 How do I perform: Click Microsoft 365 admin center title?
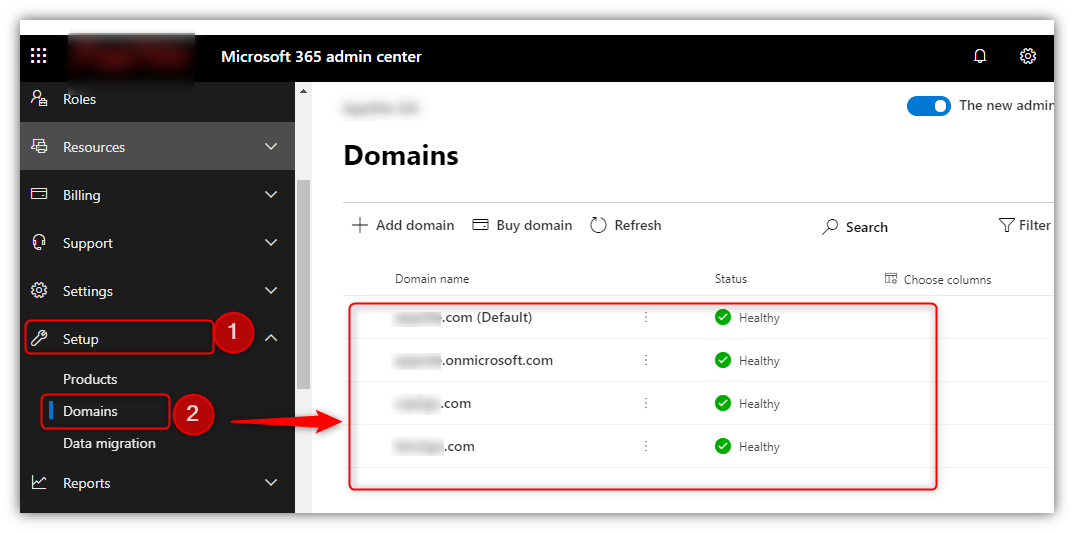click(x=321, y=56)
